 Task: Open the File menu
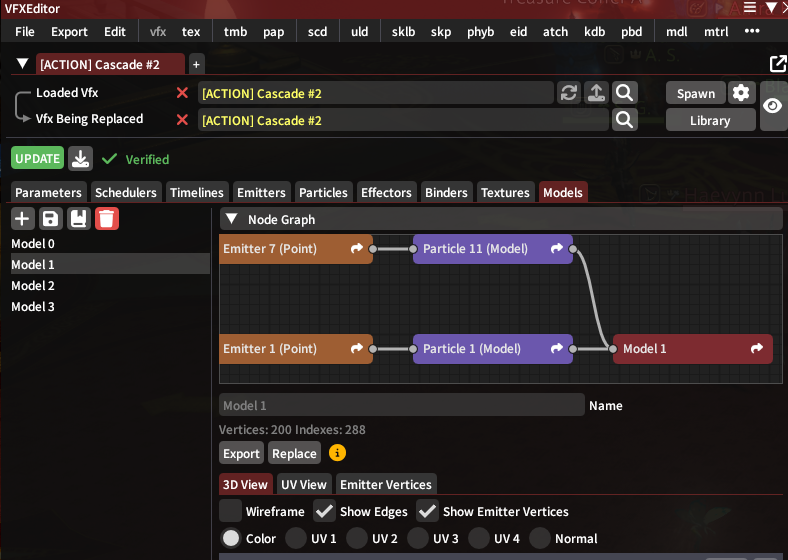pos(25,32)
